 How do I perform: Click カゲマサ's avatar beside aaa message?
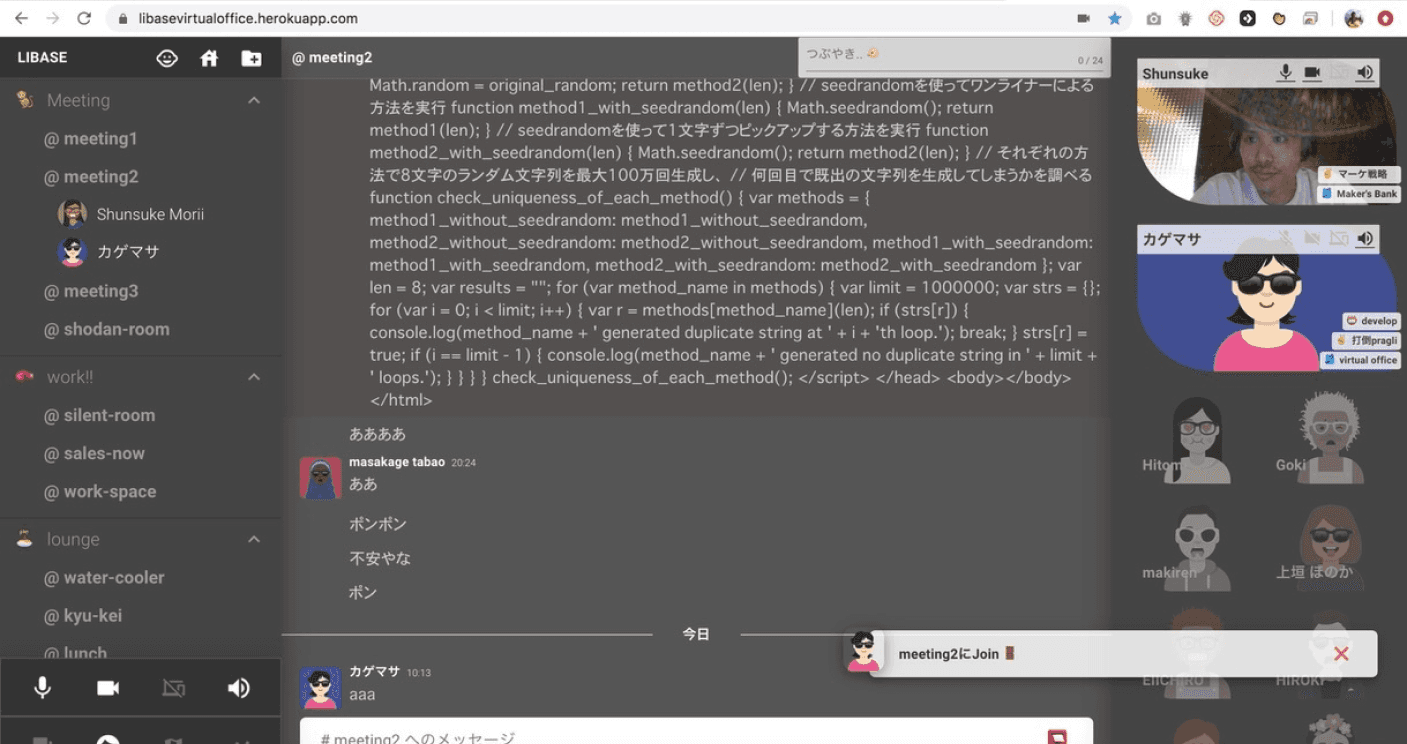320,688
